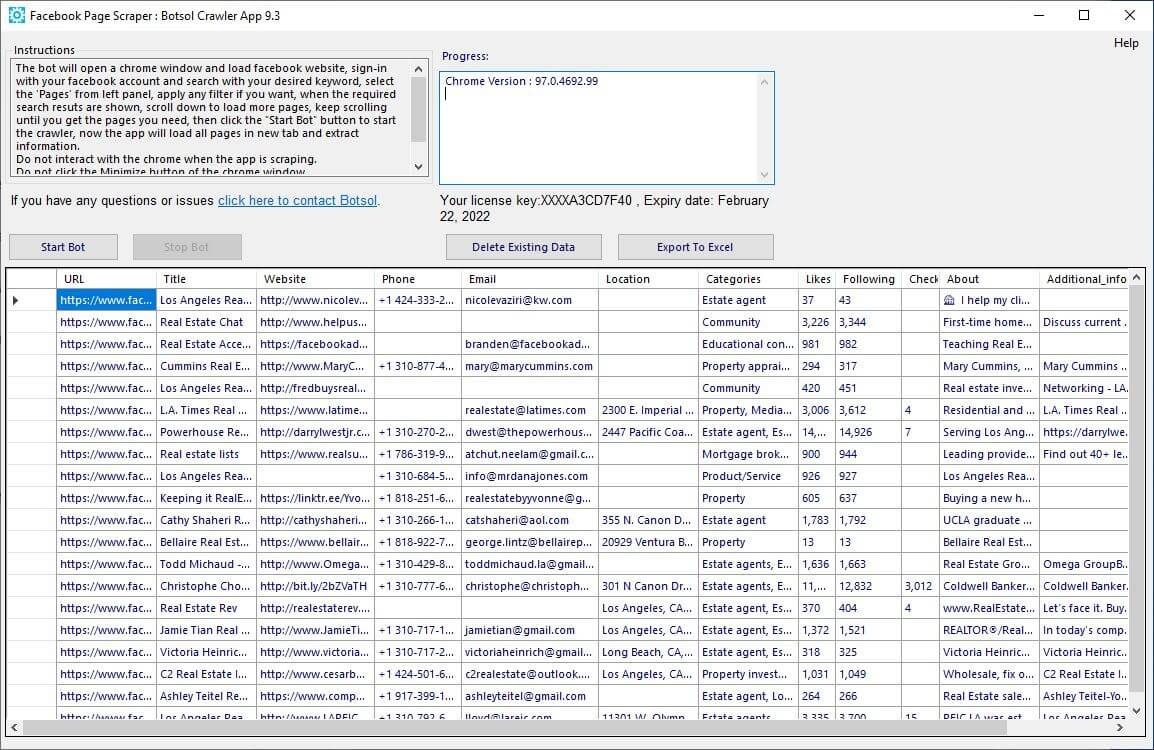Sort by the Phone column header

click(418, 279)
